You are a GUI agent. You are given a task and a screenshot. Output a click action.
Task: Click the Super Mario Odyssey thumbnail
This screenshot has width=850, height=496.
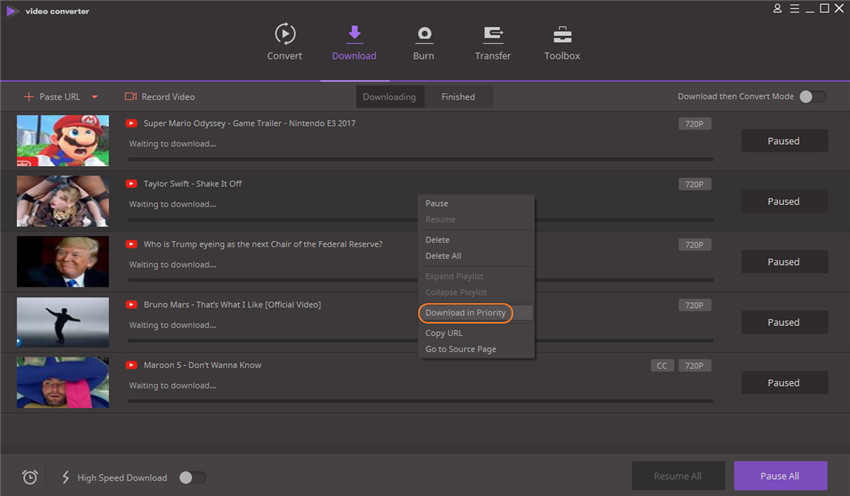coord(63,140)
